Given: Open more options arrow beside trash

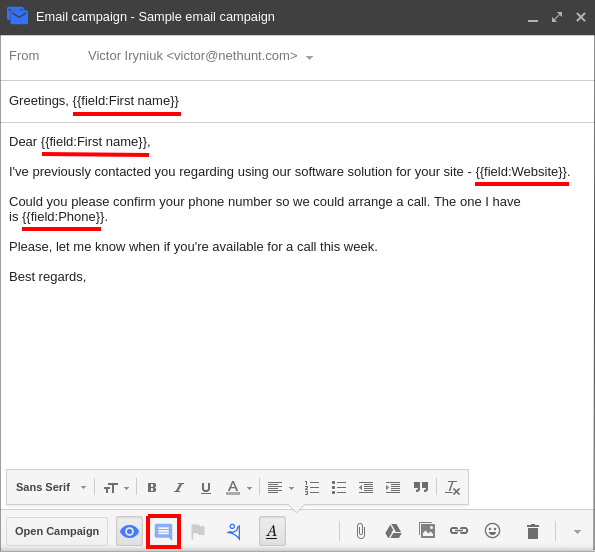Looking at the screenshot, I should [577, 532].
